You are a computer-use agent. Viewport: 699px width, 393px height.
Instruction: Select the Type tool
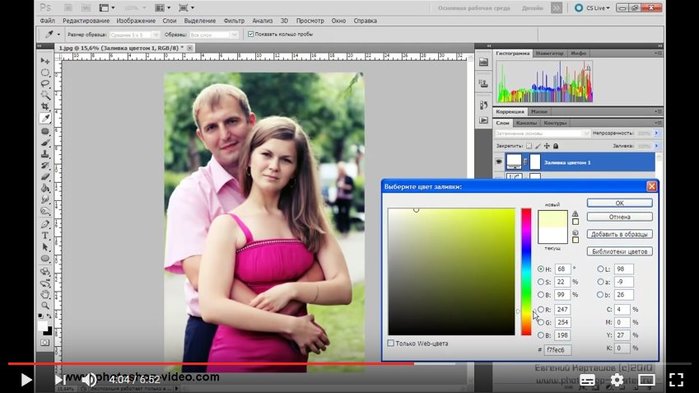(45, 236)
